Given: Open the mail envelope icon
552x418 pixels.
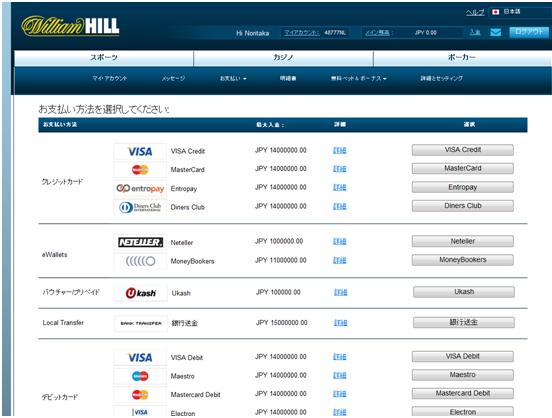Looking at the screenshot, I should pyautogui.click(x=496, y=32).
